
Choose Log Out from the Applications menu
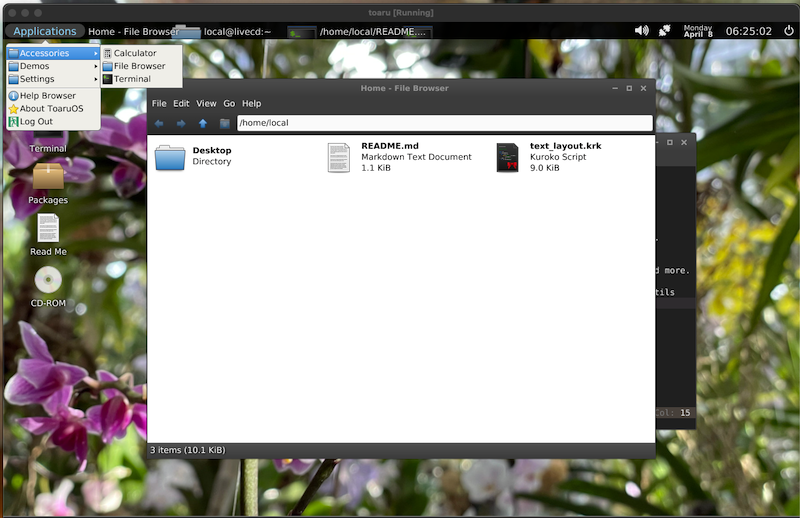(x=36, y=121)
